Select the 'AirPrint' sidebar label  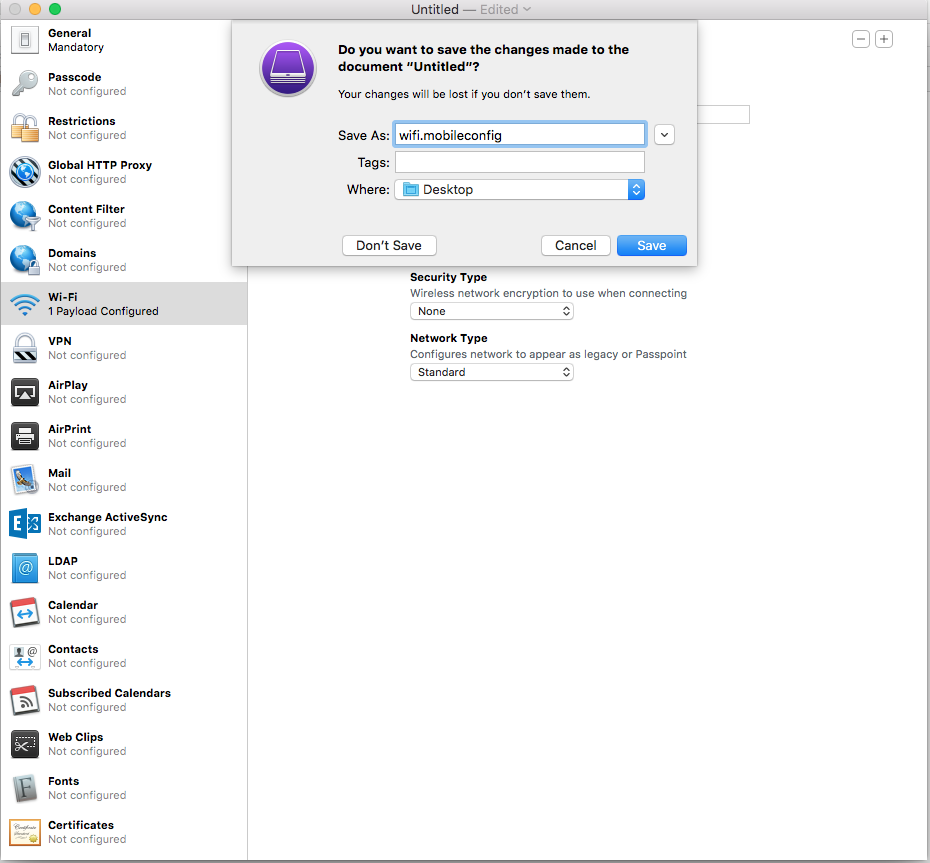tap(70, 429)
